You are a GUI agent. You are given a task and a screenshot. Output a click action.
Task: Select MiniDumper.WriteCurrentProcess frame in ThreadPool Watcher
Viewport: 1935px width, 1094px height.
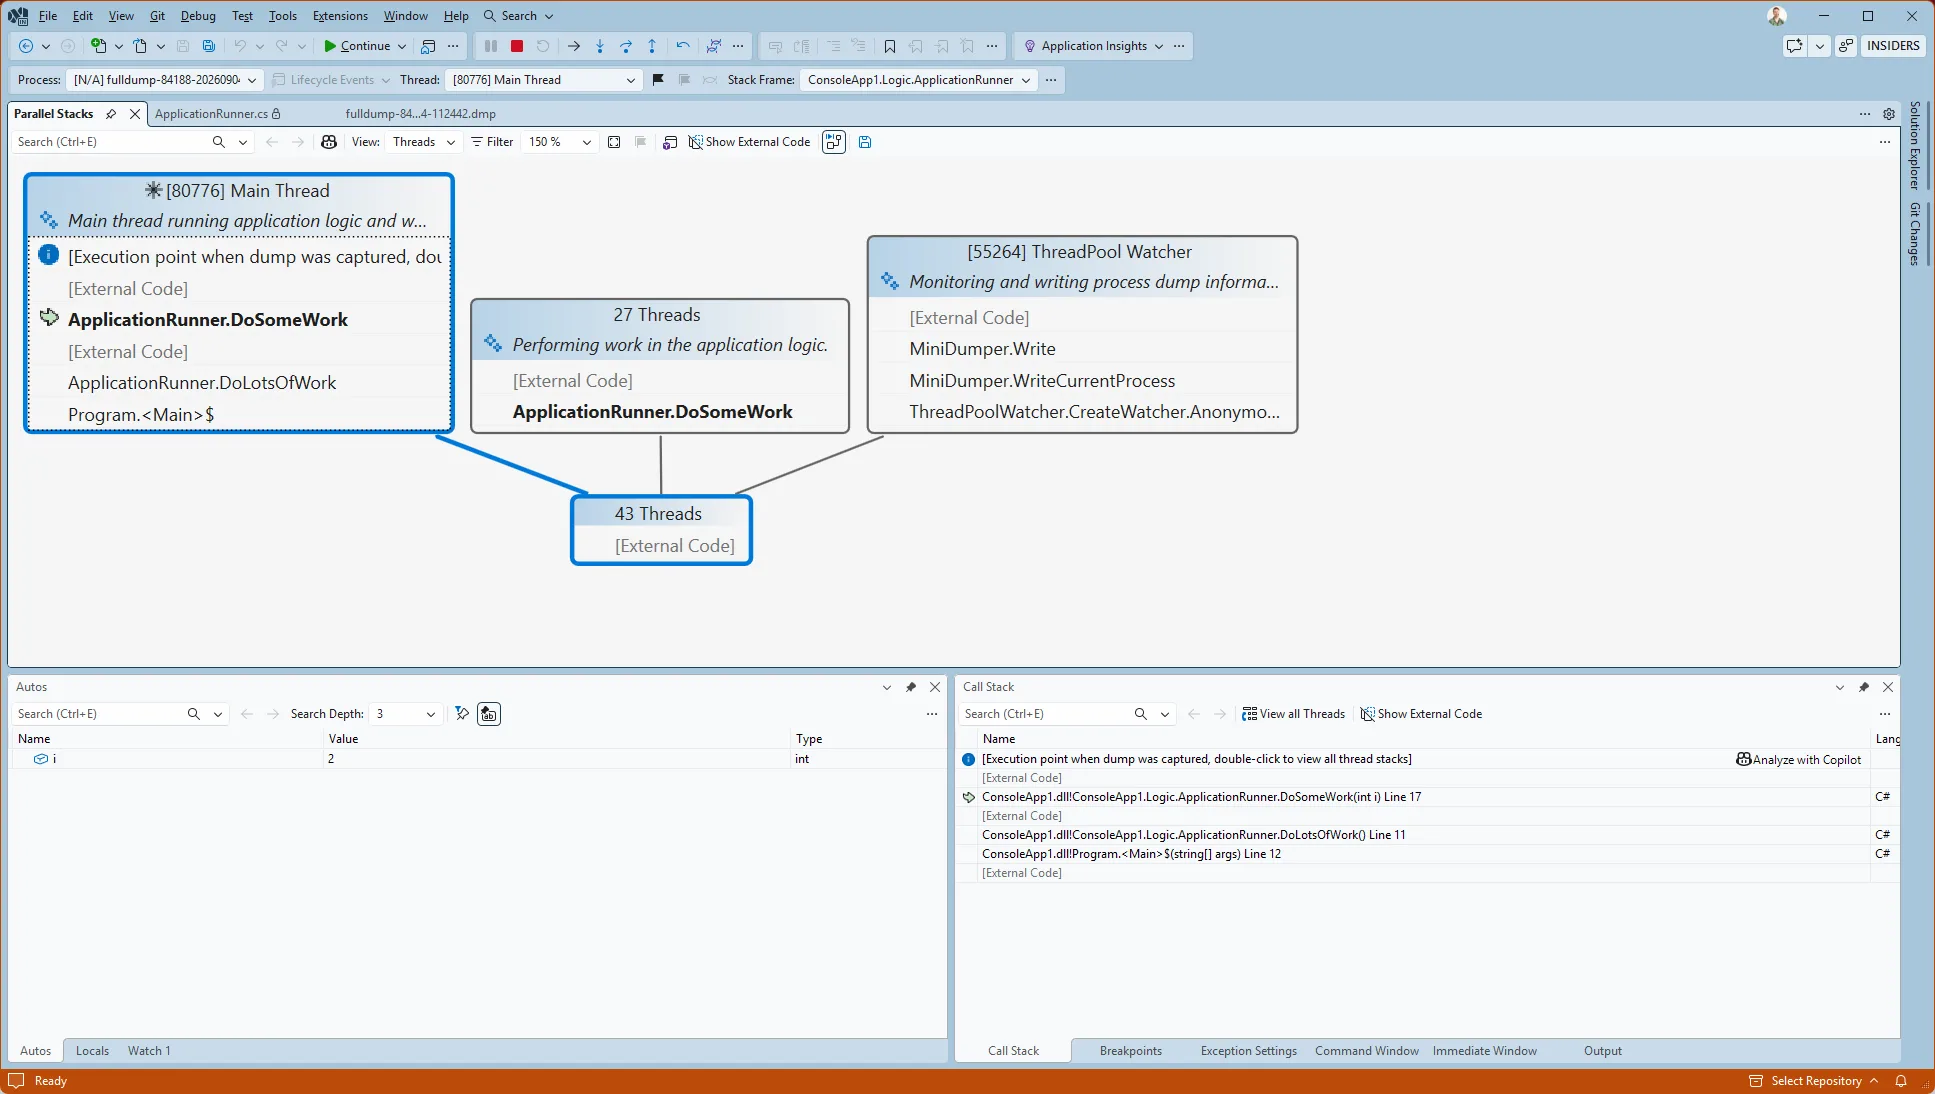click(1042, 381)
